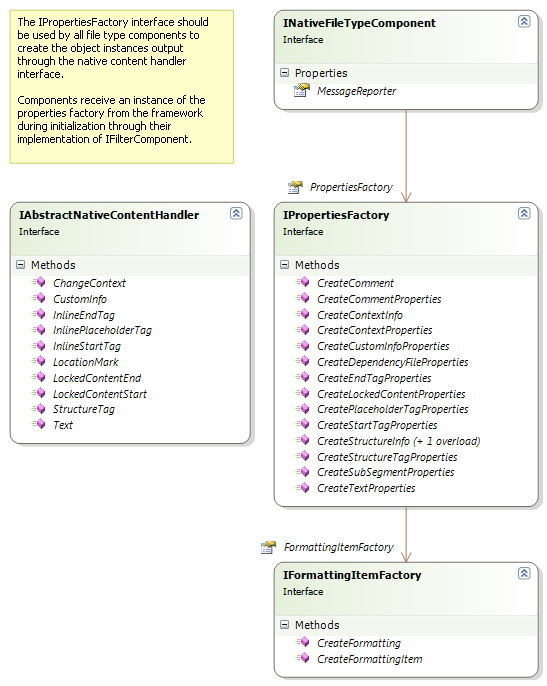Toggle the Properties section in INativeFileTypeComponent
The width and height of the screenshot is (547, 686).
pos(284,73)
